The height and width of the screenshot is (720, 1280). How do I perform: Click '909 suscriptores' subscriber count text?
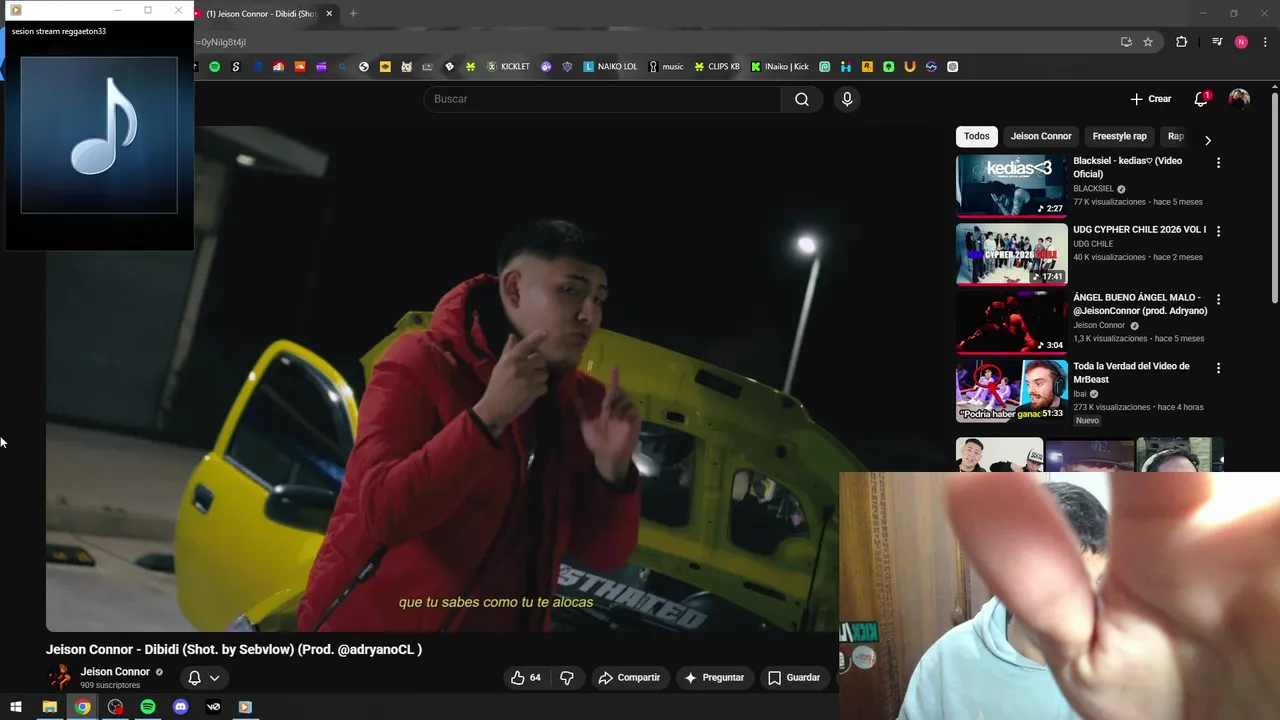pyautogui.click(x=110, y=685)
